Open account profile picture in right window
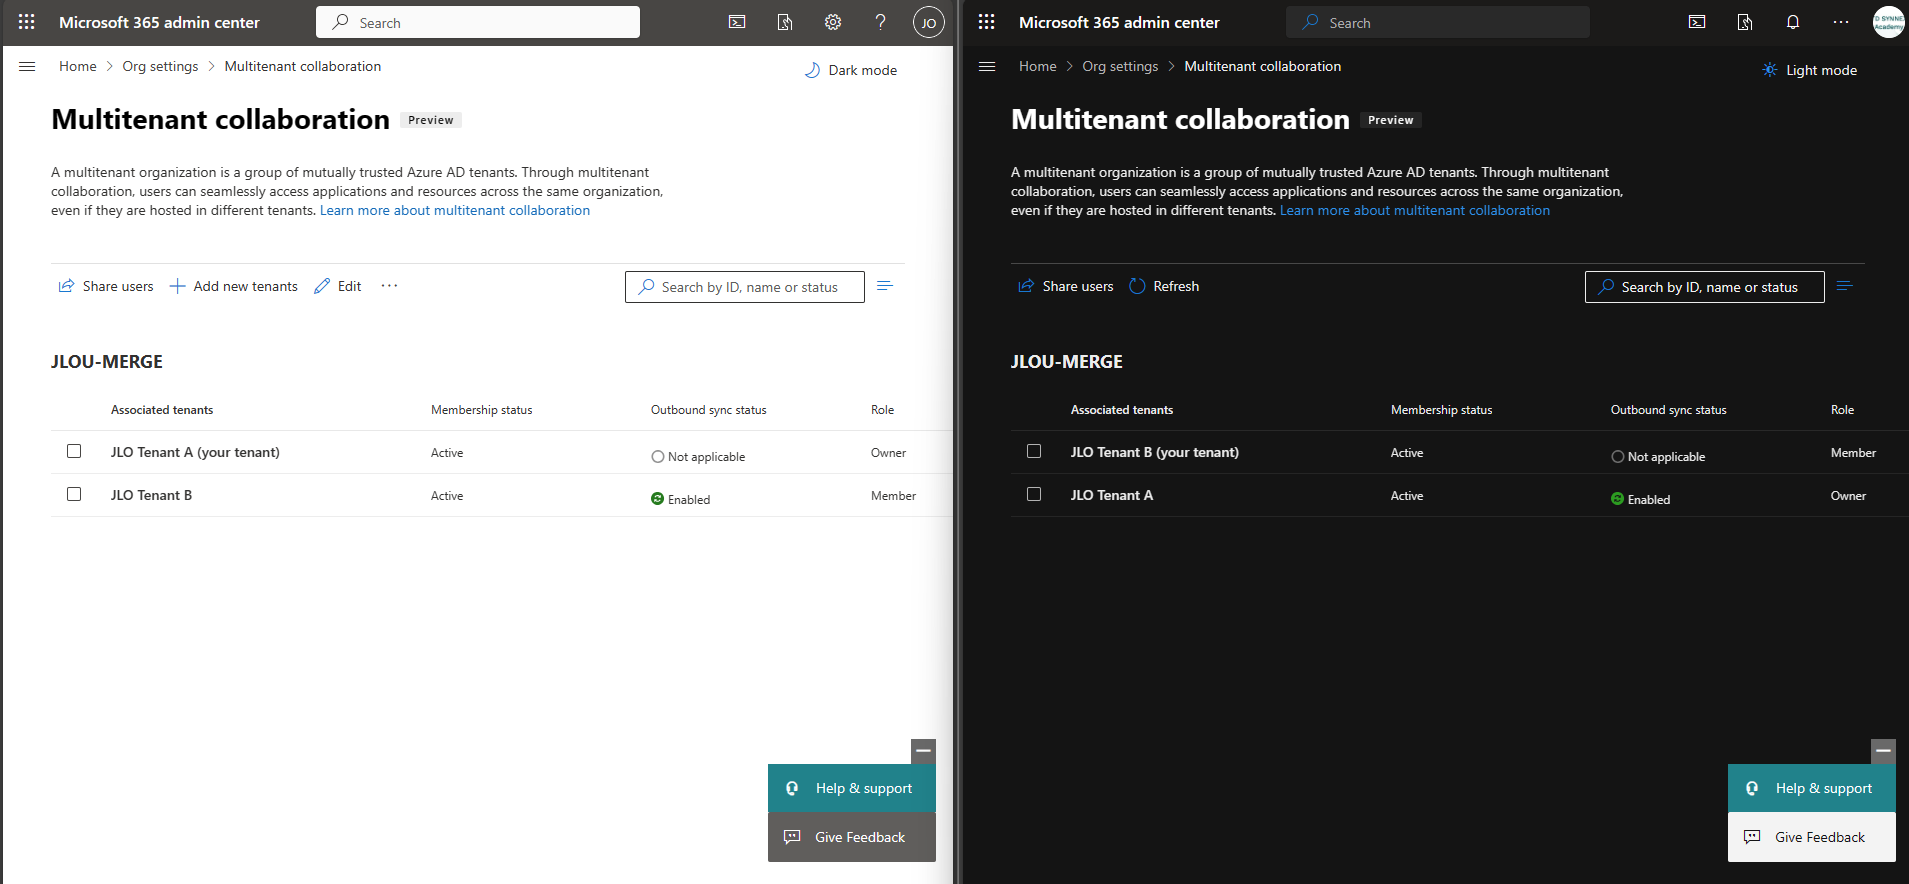 click(1889, 22)
